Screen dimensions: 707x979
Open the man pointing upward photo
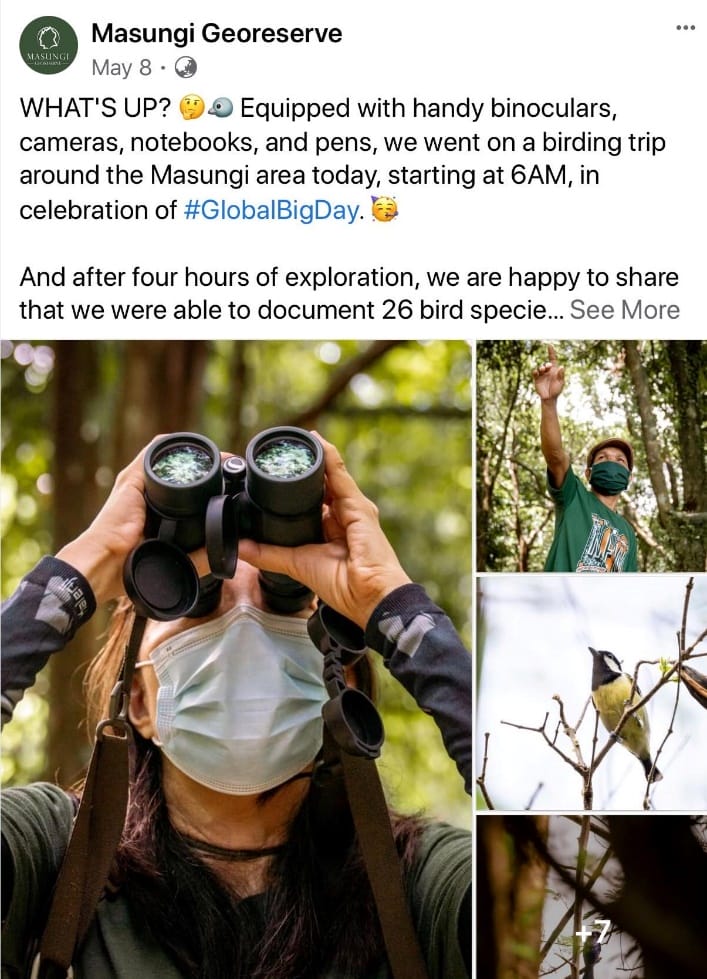[592, 456]
